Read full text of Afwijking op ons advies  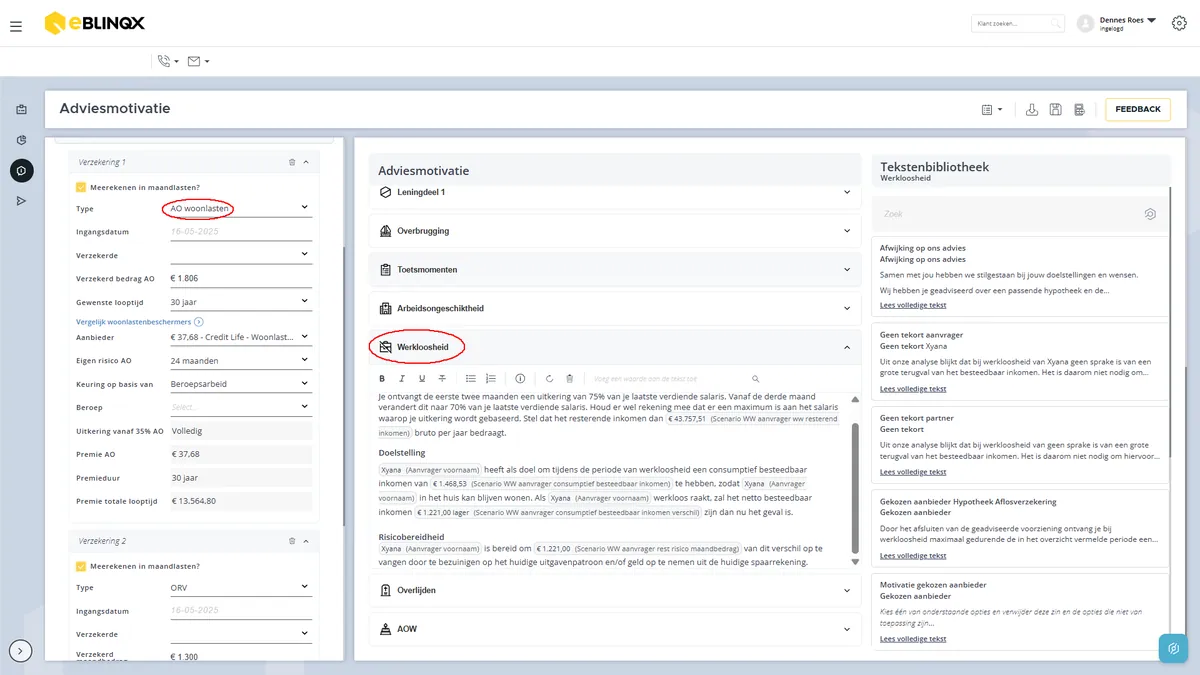(x=913, y=305)
